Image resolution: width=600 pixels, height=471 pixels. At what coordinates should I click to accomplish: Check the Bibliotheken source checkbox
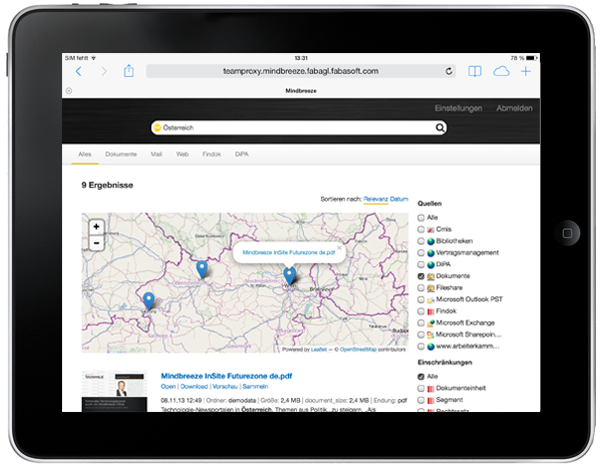pyautogui.click(x=421, y=241)
